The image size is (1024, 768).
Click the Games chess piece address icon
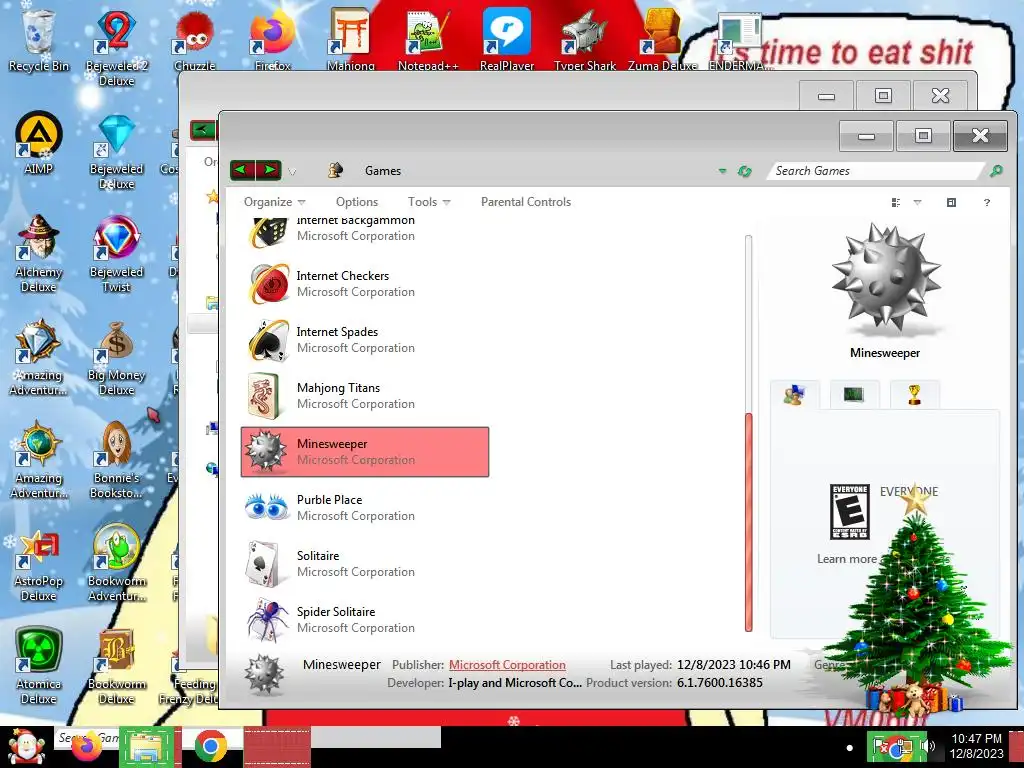[336, 170]
